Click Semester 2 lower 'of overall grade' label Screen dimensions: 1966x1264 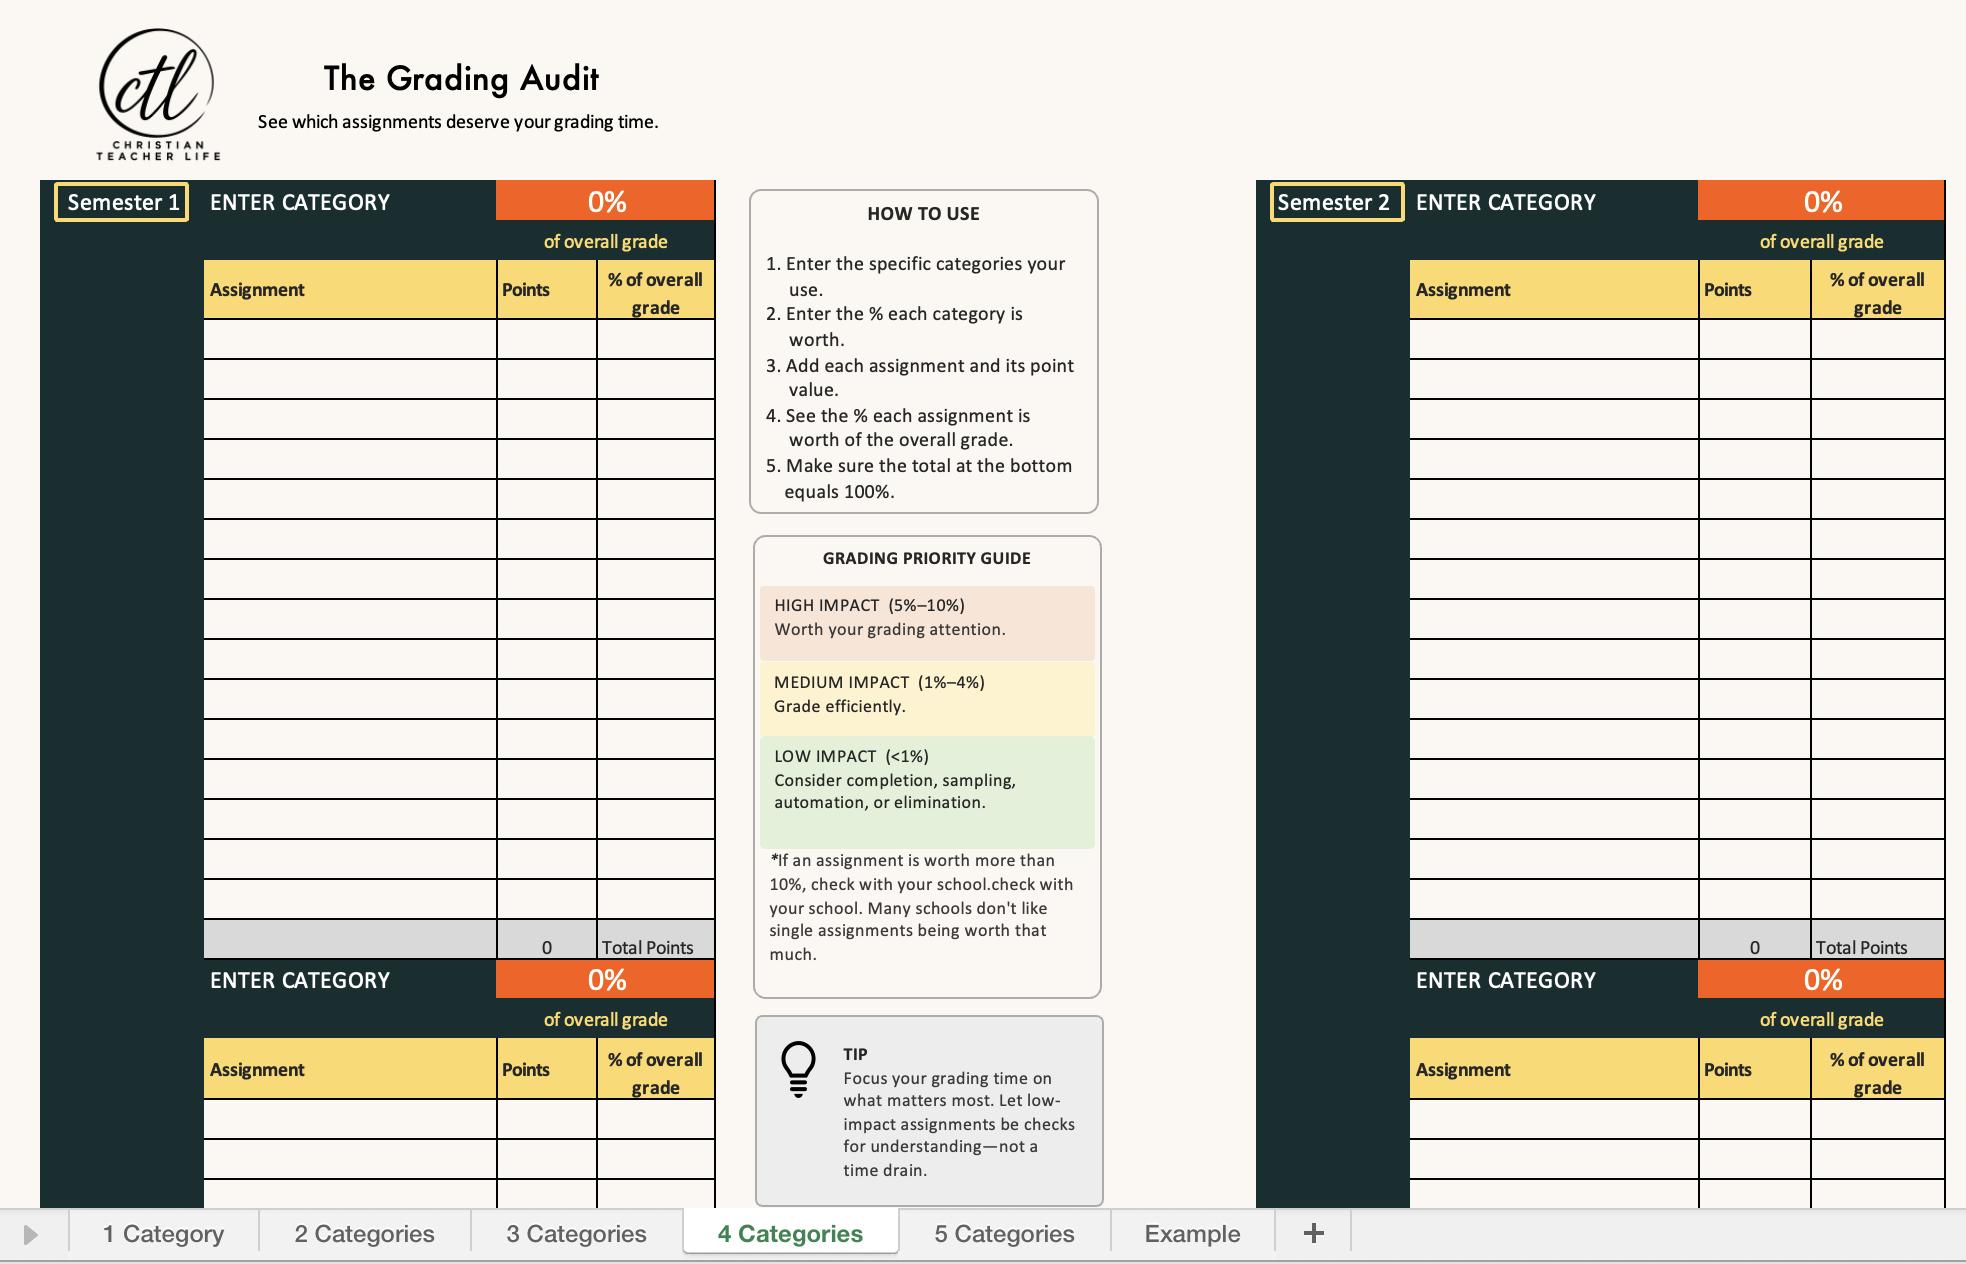(1821, 1019)
